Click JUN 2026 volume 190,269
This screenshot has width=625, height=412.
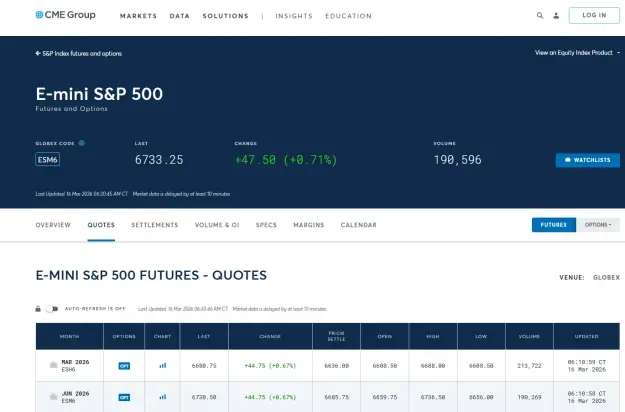[529, 397]
